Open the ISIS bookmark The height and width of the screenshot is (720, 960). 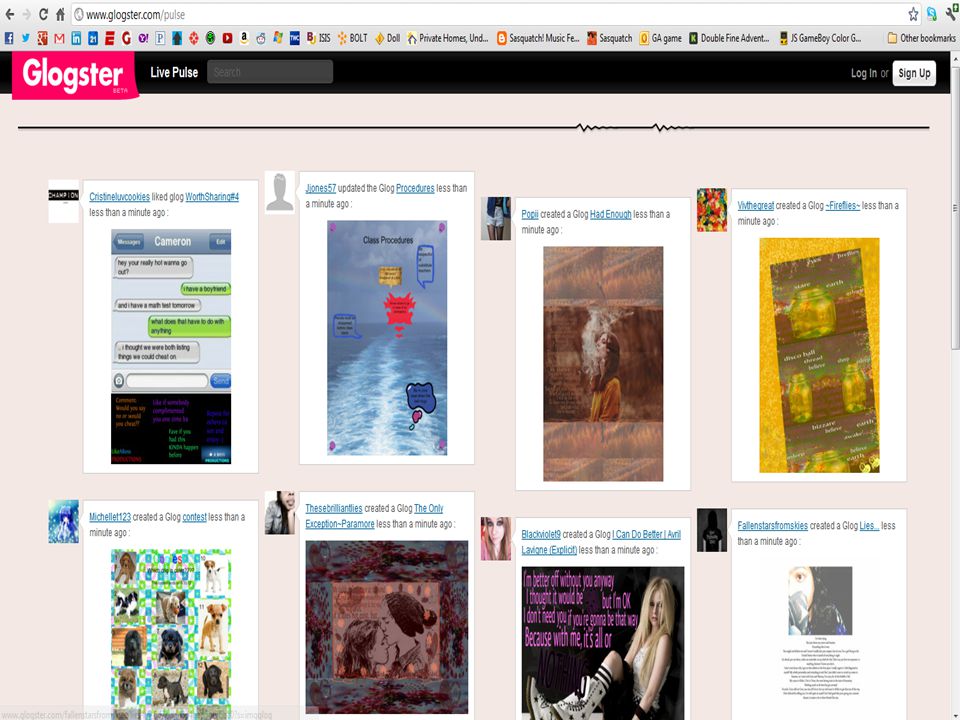(318, 38)
